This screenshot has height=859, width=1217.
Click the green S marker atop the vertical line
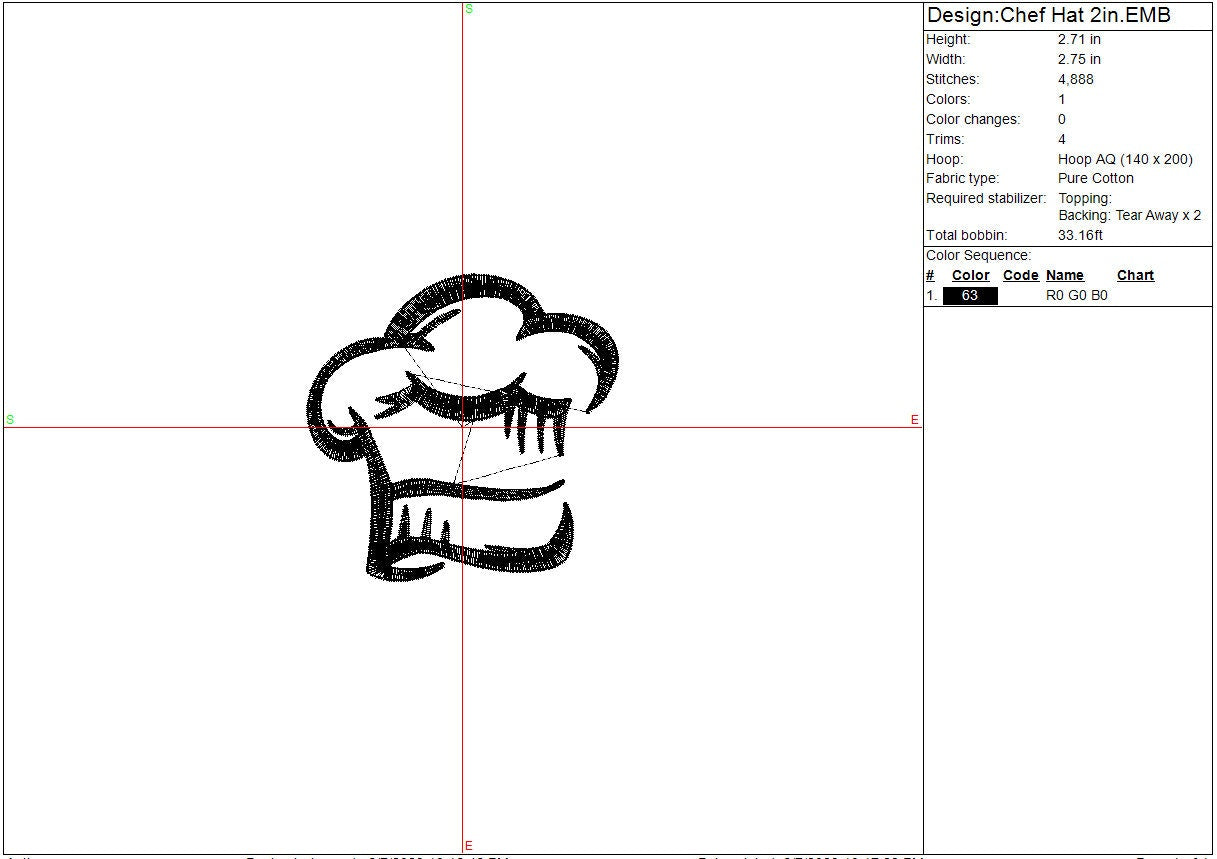[x=469, y=9]
